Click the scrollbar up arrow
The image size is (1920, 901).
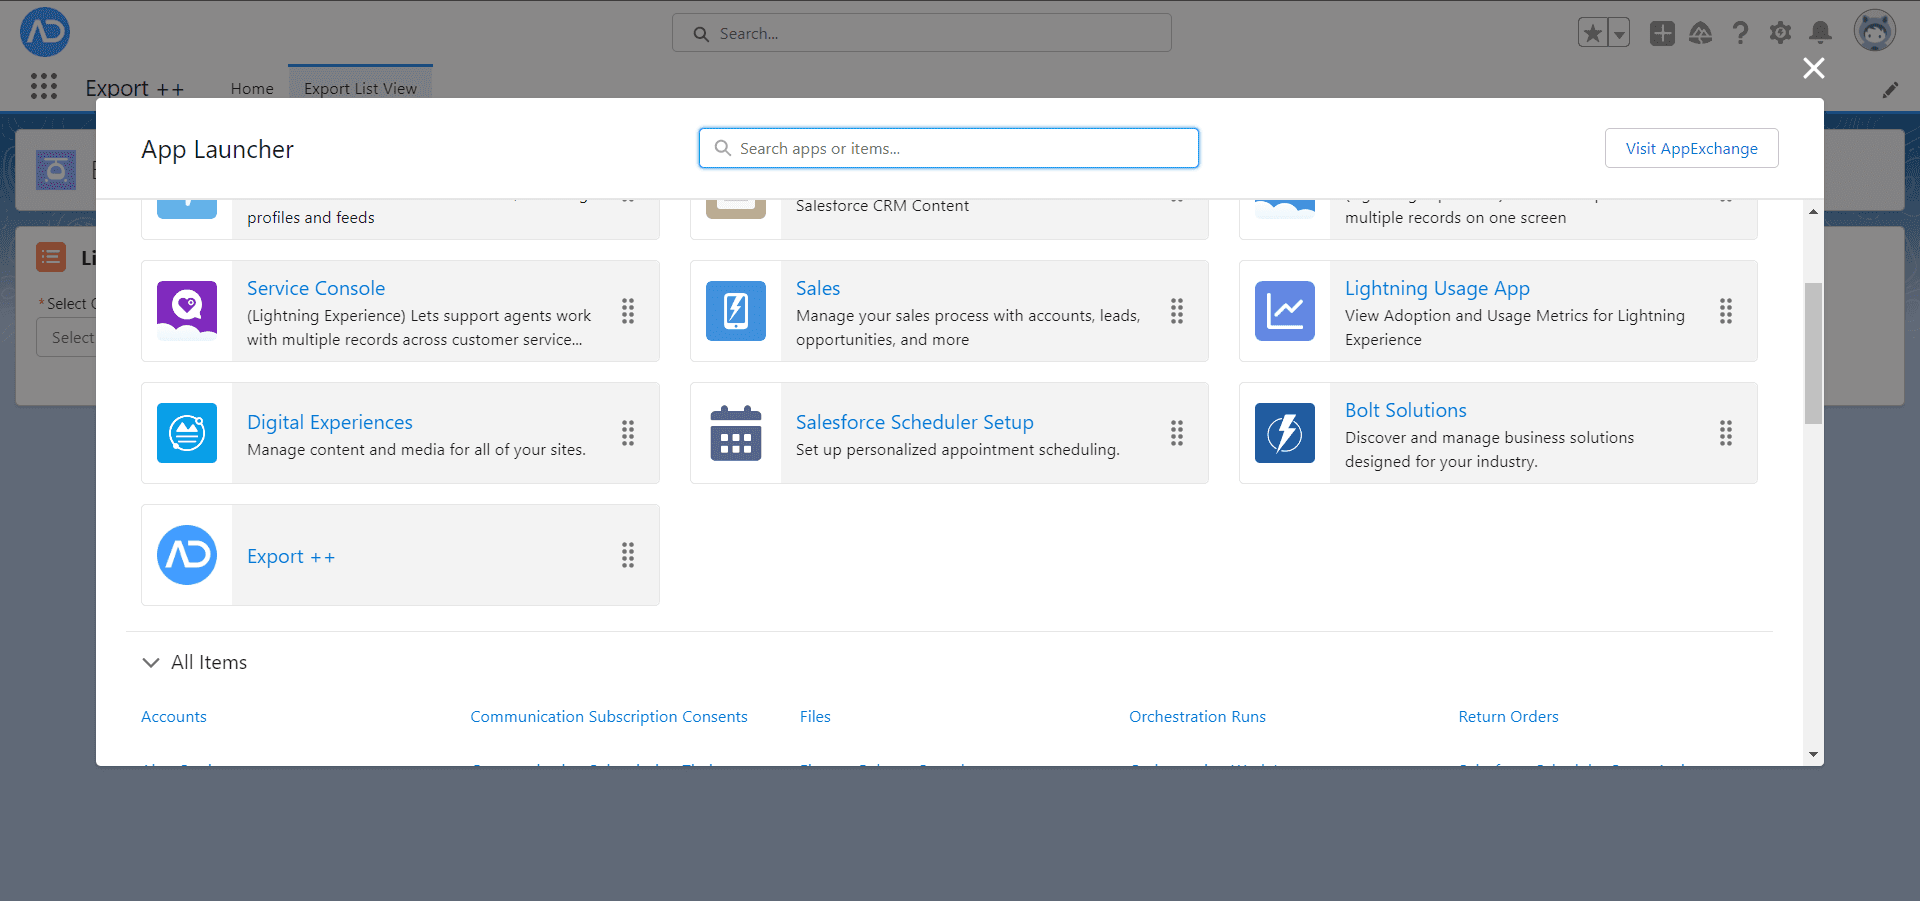pos(1813,212)
